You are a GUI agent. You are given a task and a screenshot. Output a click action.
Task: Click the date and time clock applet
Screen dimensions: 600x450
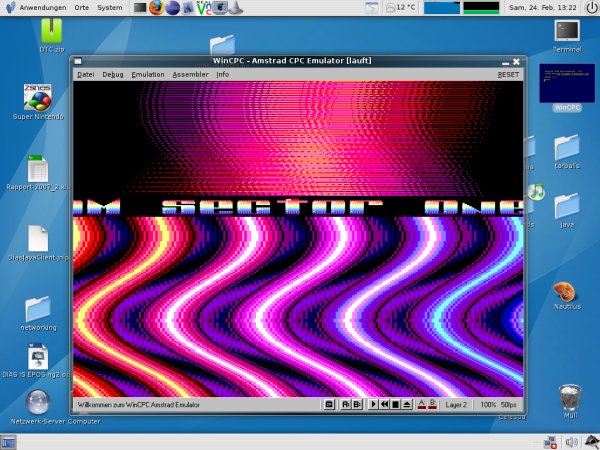tap(543, 8)
